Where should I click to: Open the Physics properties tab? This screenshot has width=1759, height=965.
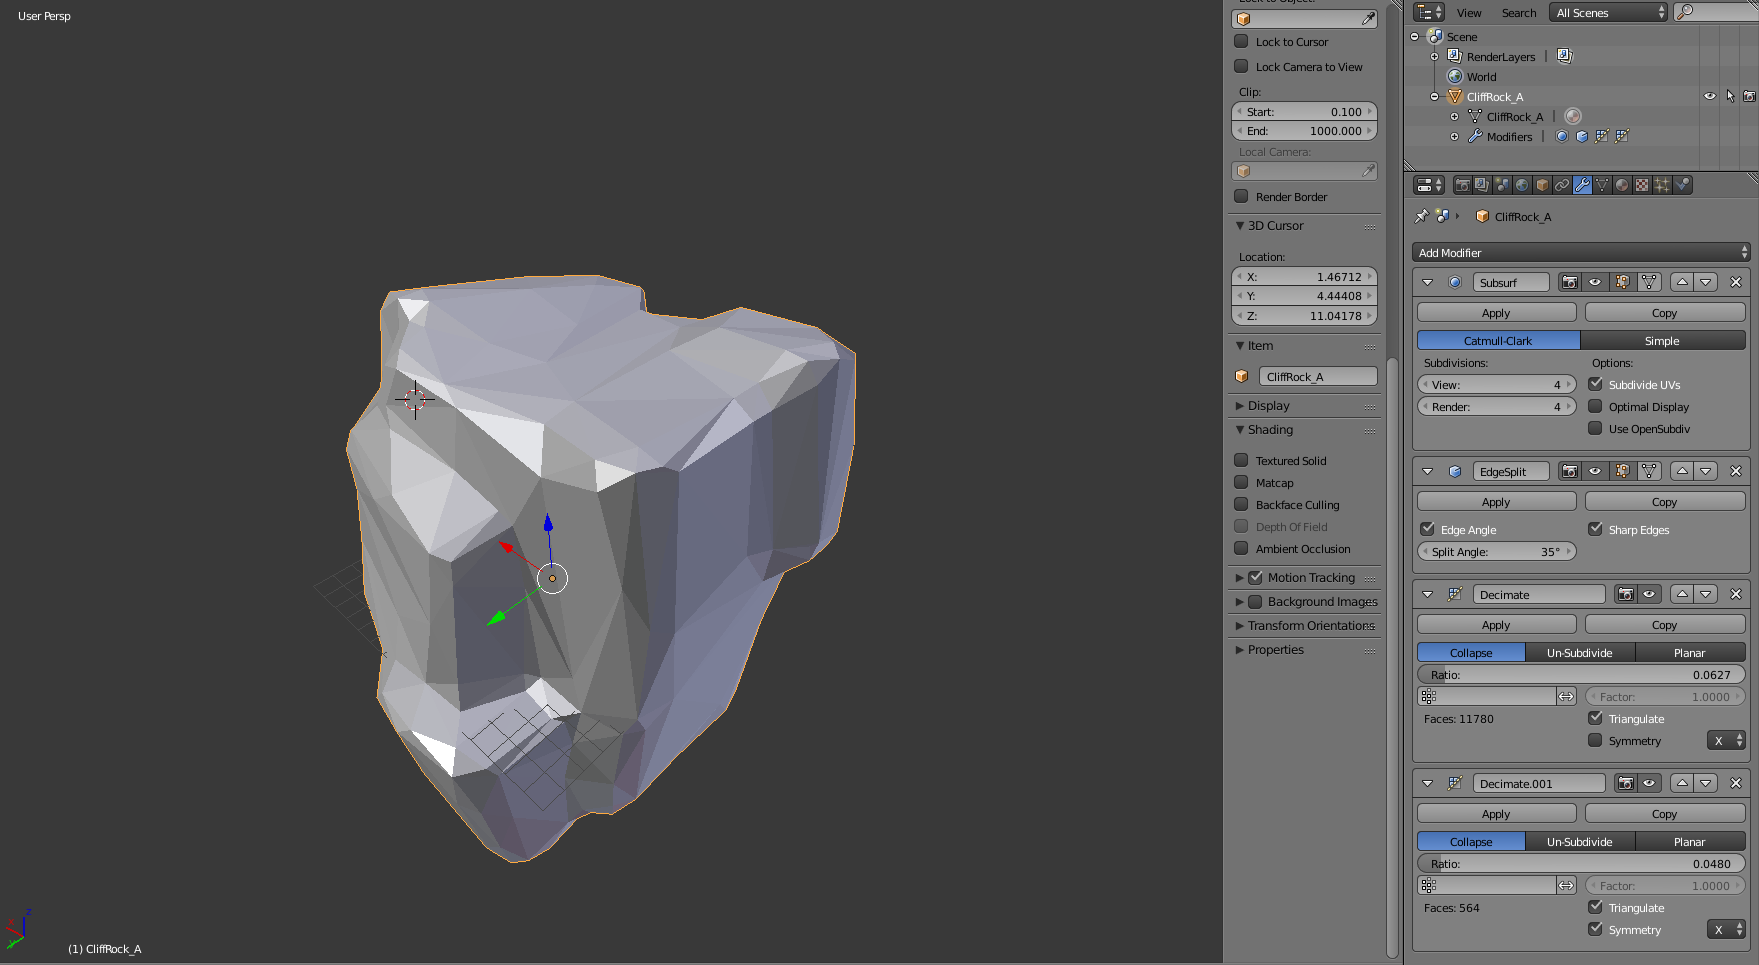click(x=1682, y=185)
